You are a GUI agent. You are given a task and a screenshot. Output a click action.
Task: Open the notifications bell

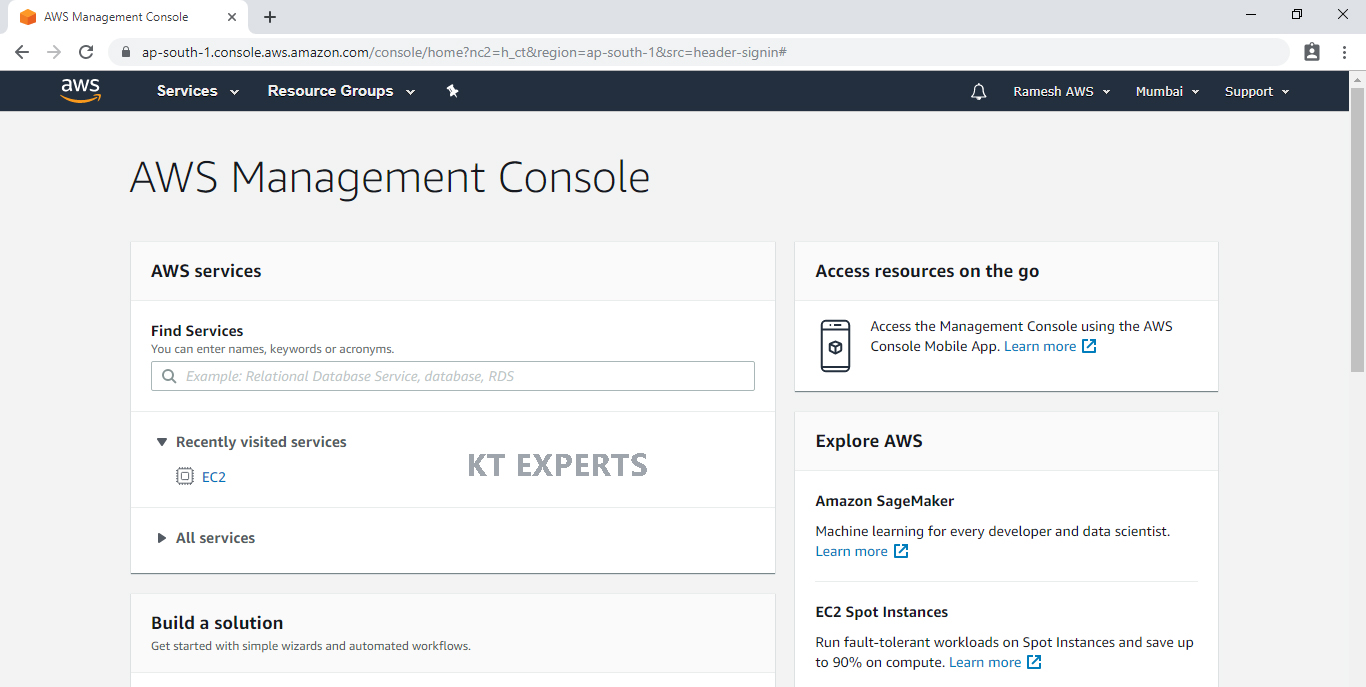point(978,92)
